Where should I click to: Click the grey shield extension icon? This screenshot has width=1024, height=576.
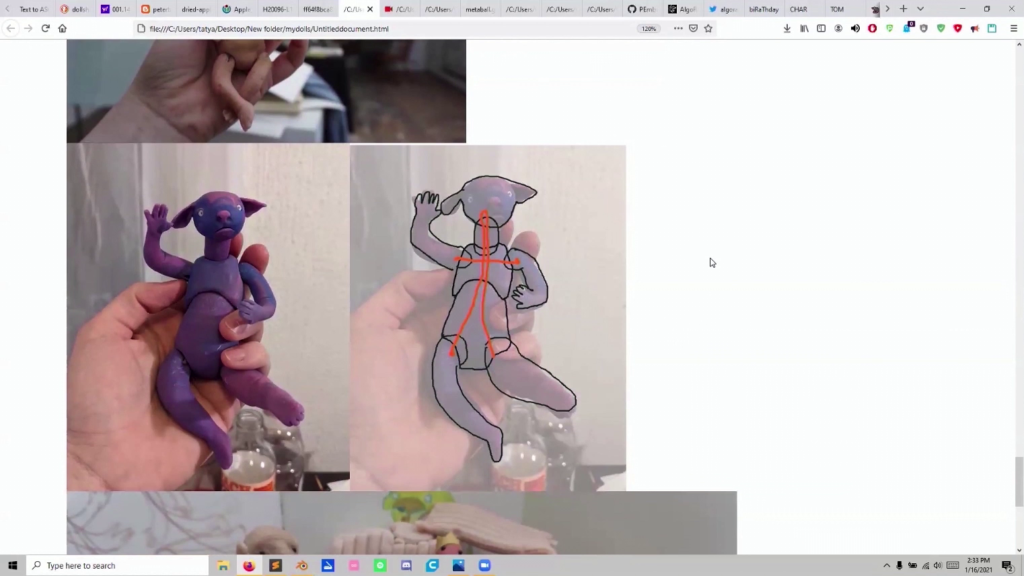tap(923, 29)
